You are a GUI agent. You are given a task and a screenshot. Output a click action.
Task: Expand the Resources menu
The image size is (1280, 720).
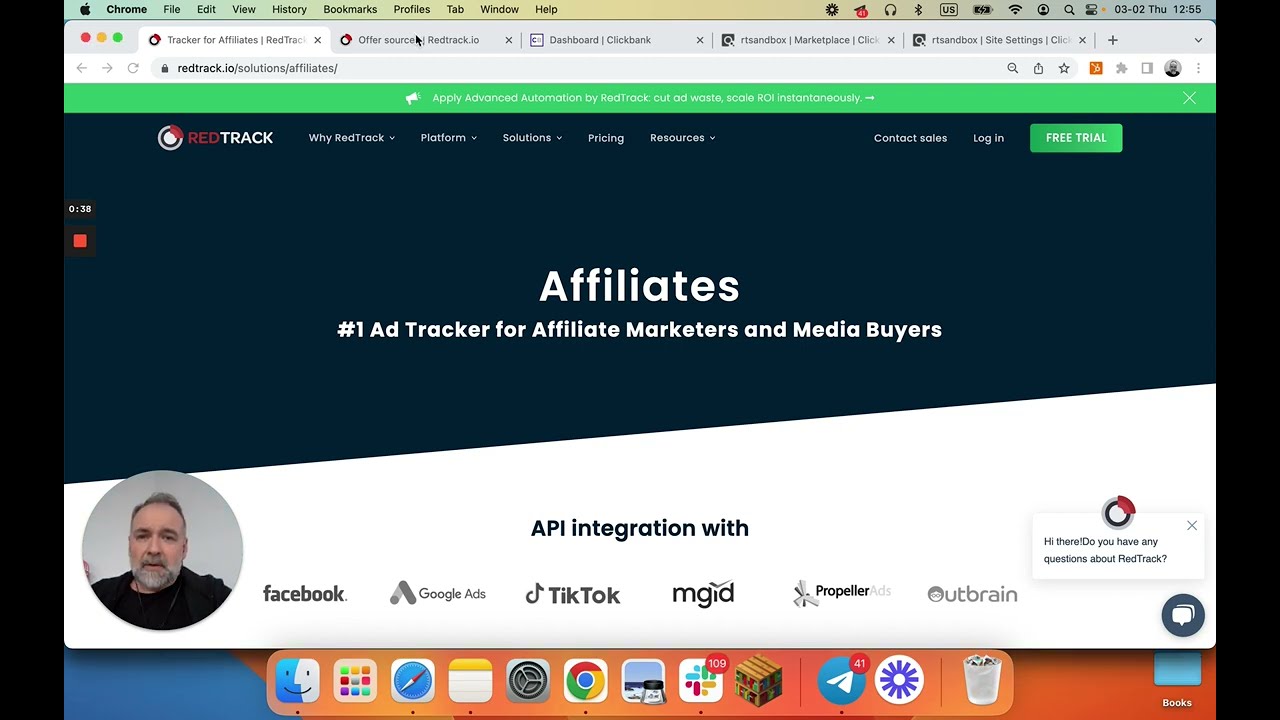pos(683,138)
